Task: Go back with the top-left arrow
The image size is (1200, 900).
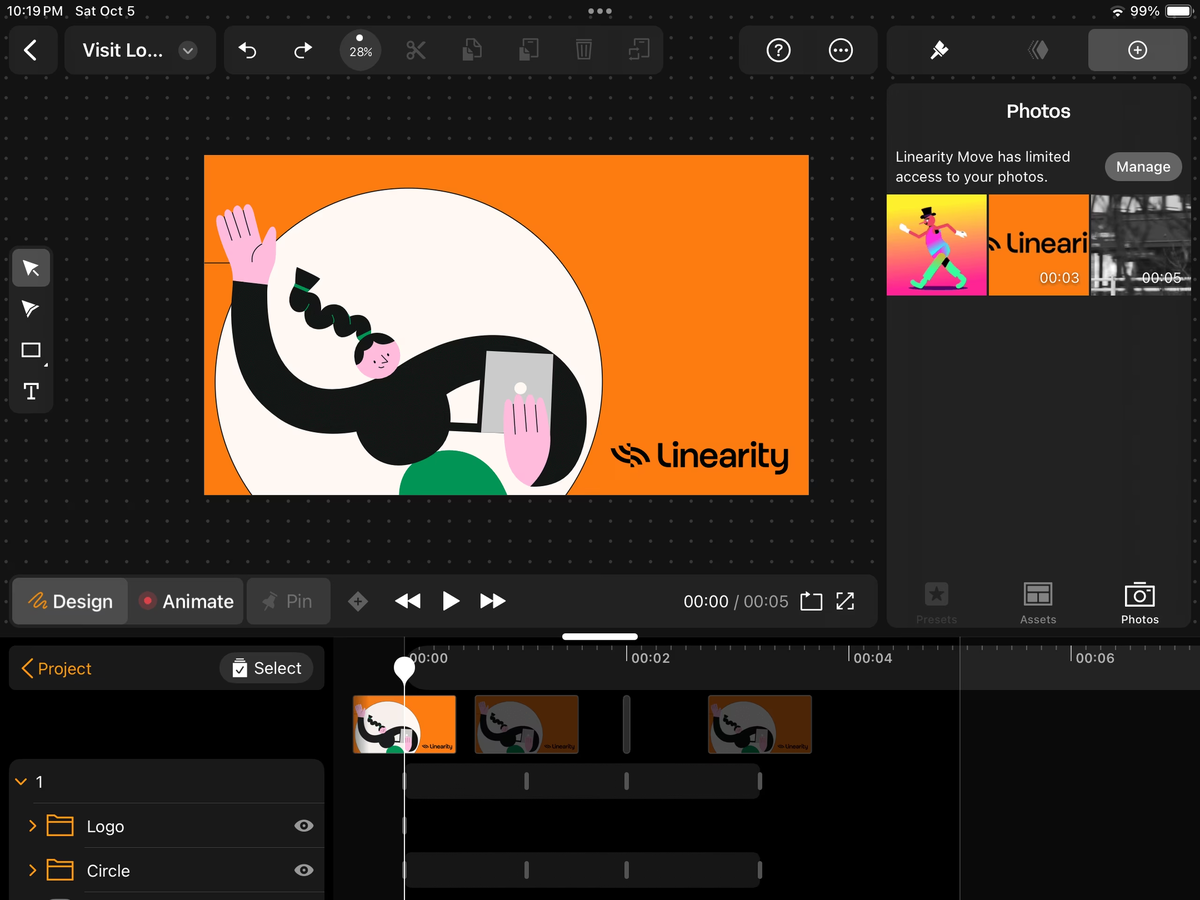Action: click(x=31, y=50)
